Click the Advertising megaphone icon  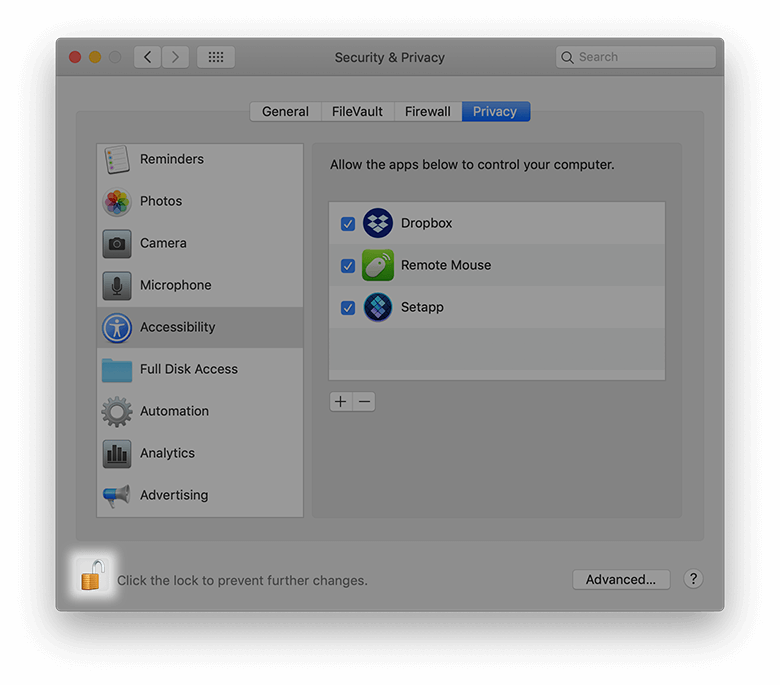(x=117, y=495)
